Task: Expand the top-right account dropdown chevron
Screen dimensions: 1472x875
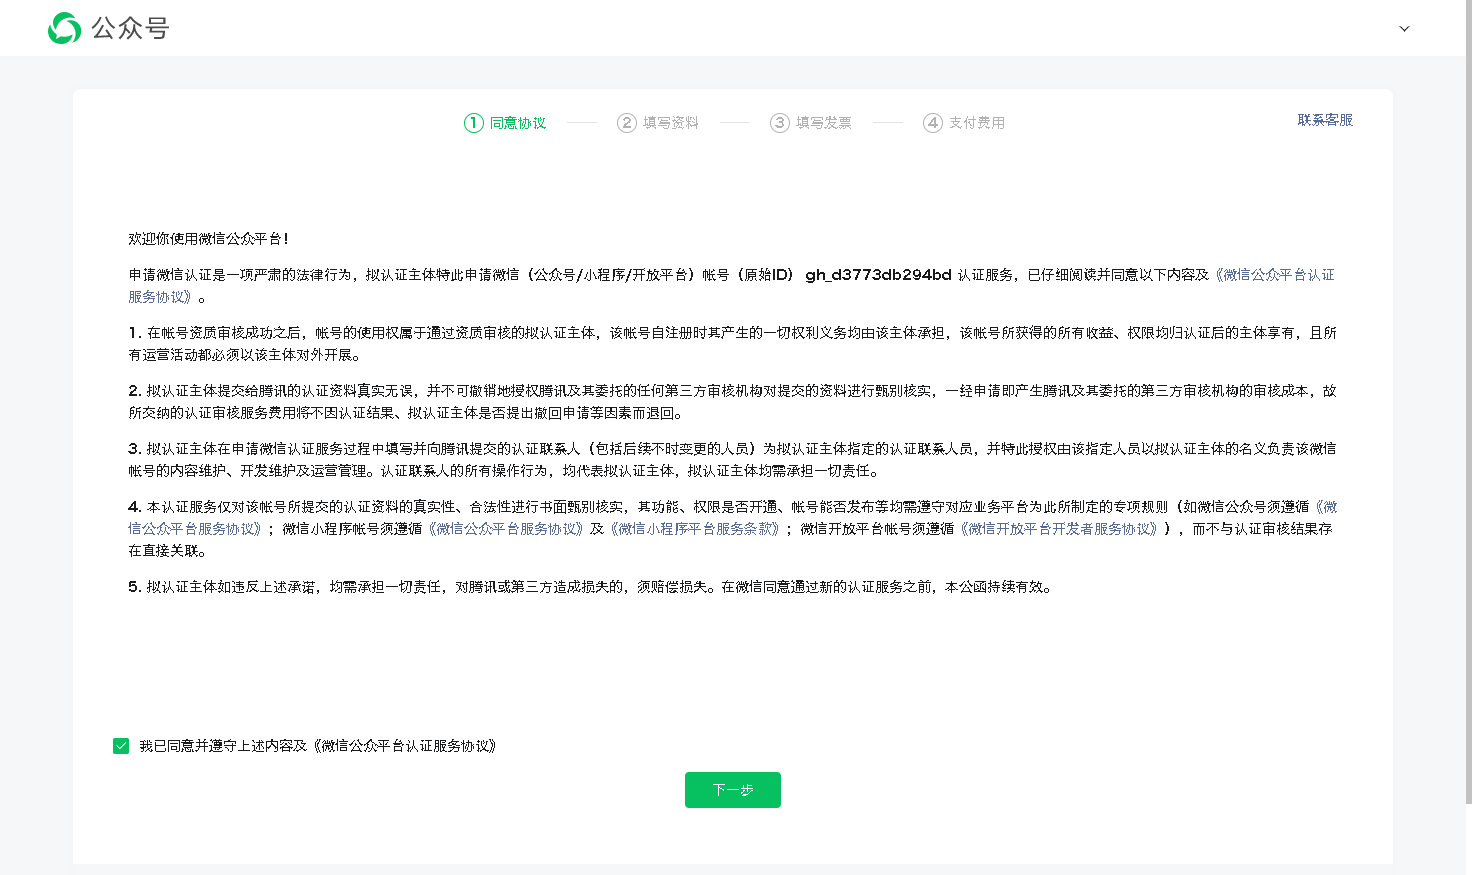Action: tap(1404, 29)
